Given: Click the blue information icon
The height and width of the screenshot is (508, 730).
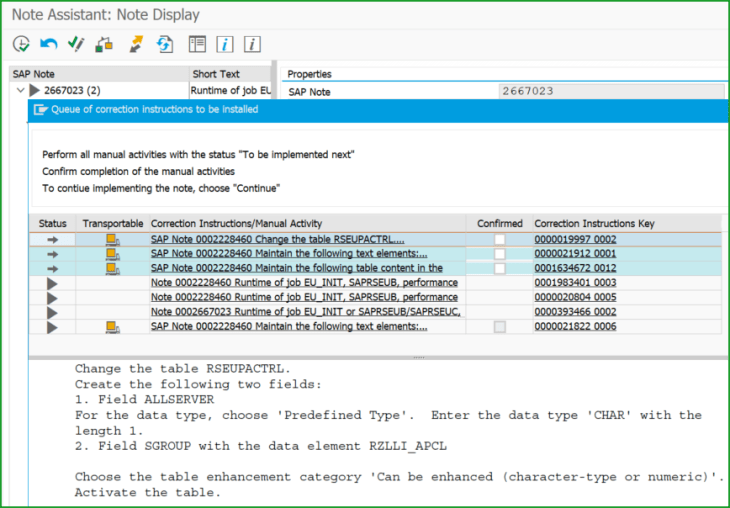Looking at the screenshot, I should pyautogui.click(x=225, y=44).
